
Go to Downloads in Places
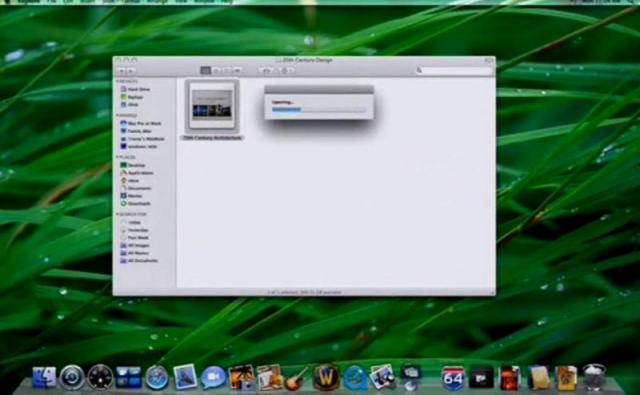click(x=136, y=203)
